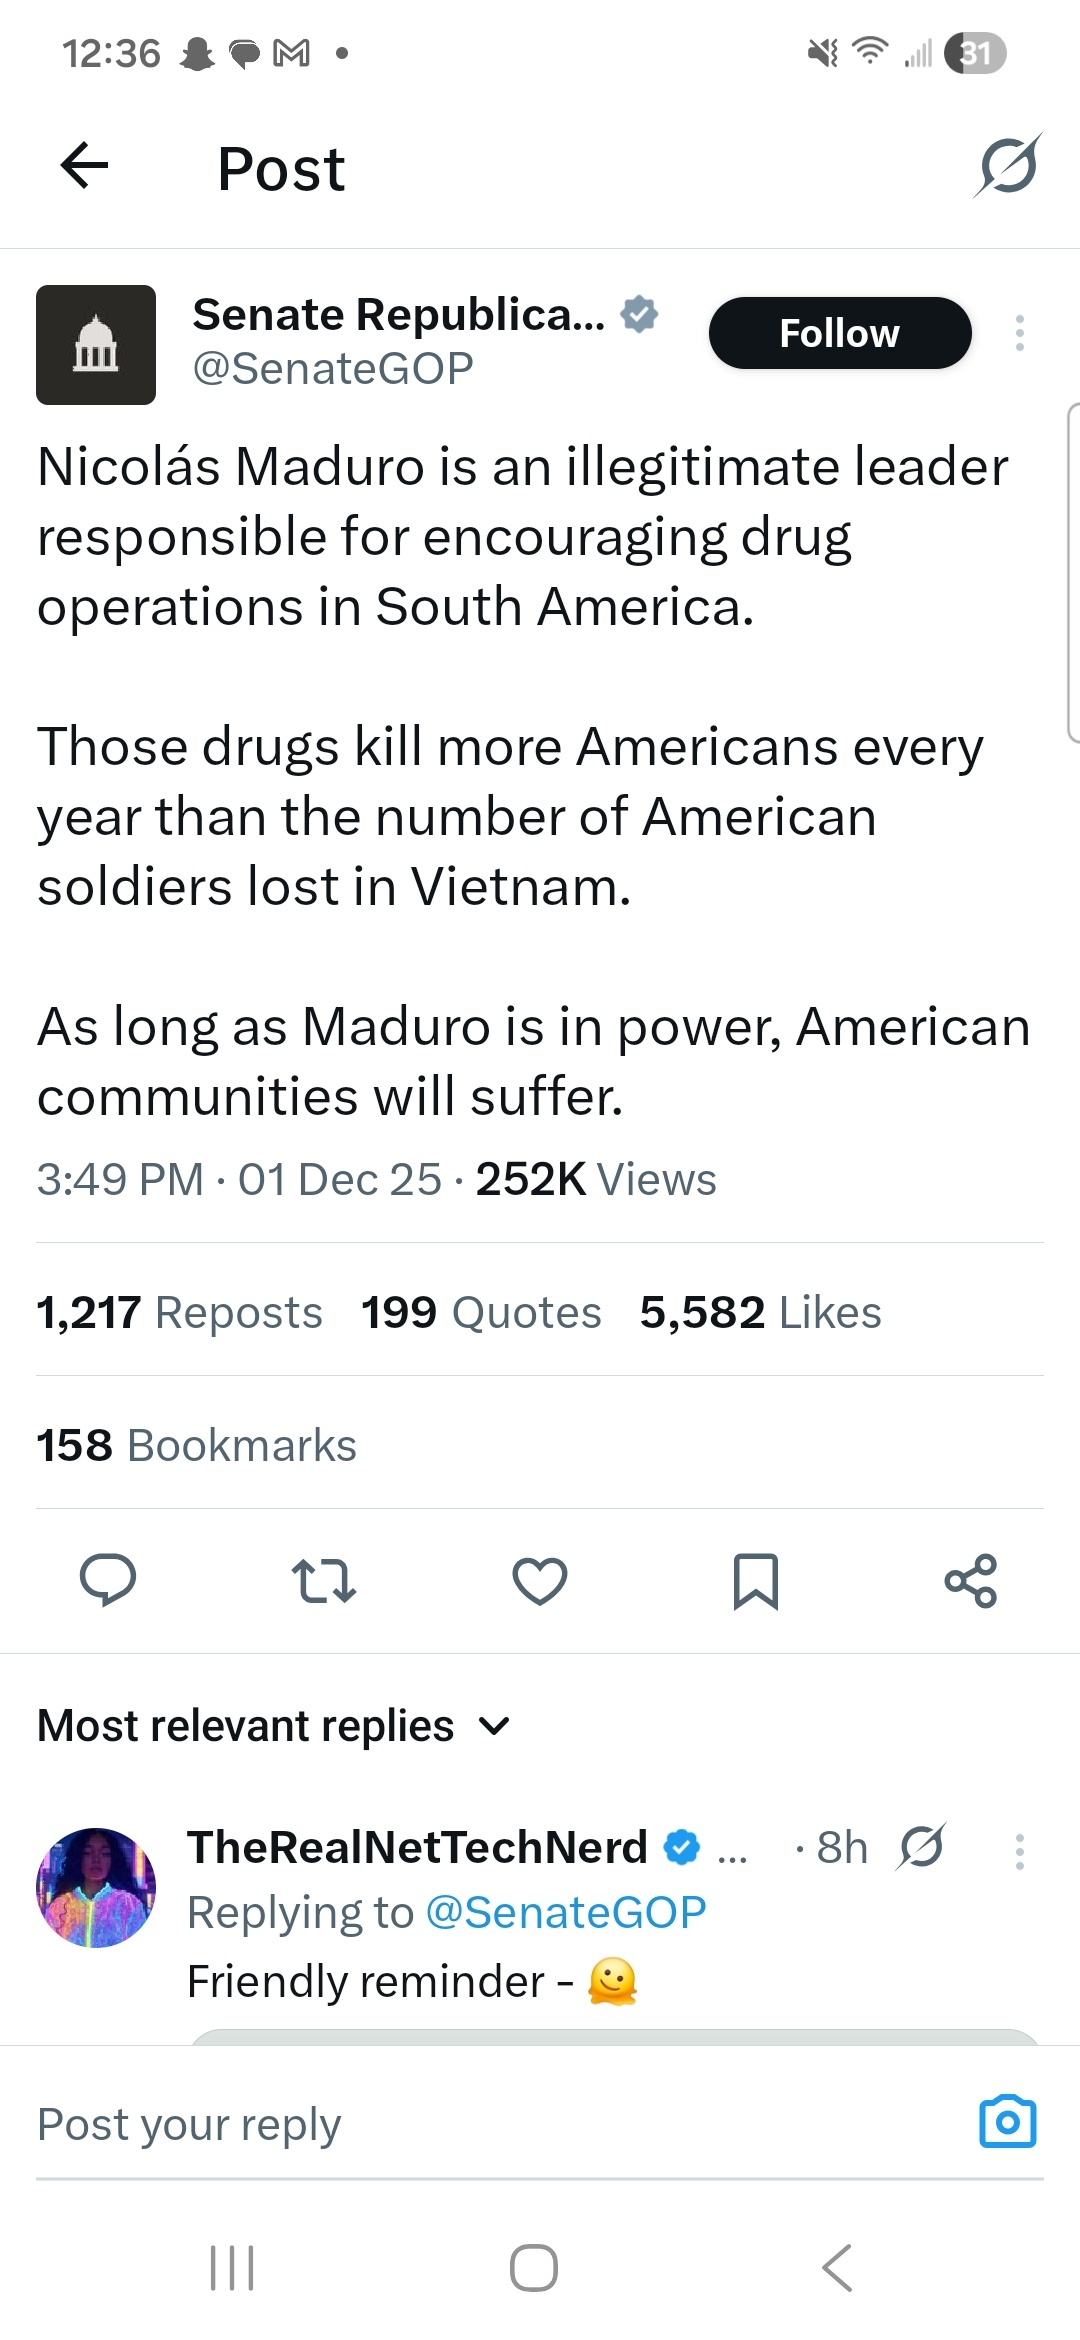
Task: Tap the reply speech bubble icon
Action: [x=108, y=1581]
